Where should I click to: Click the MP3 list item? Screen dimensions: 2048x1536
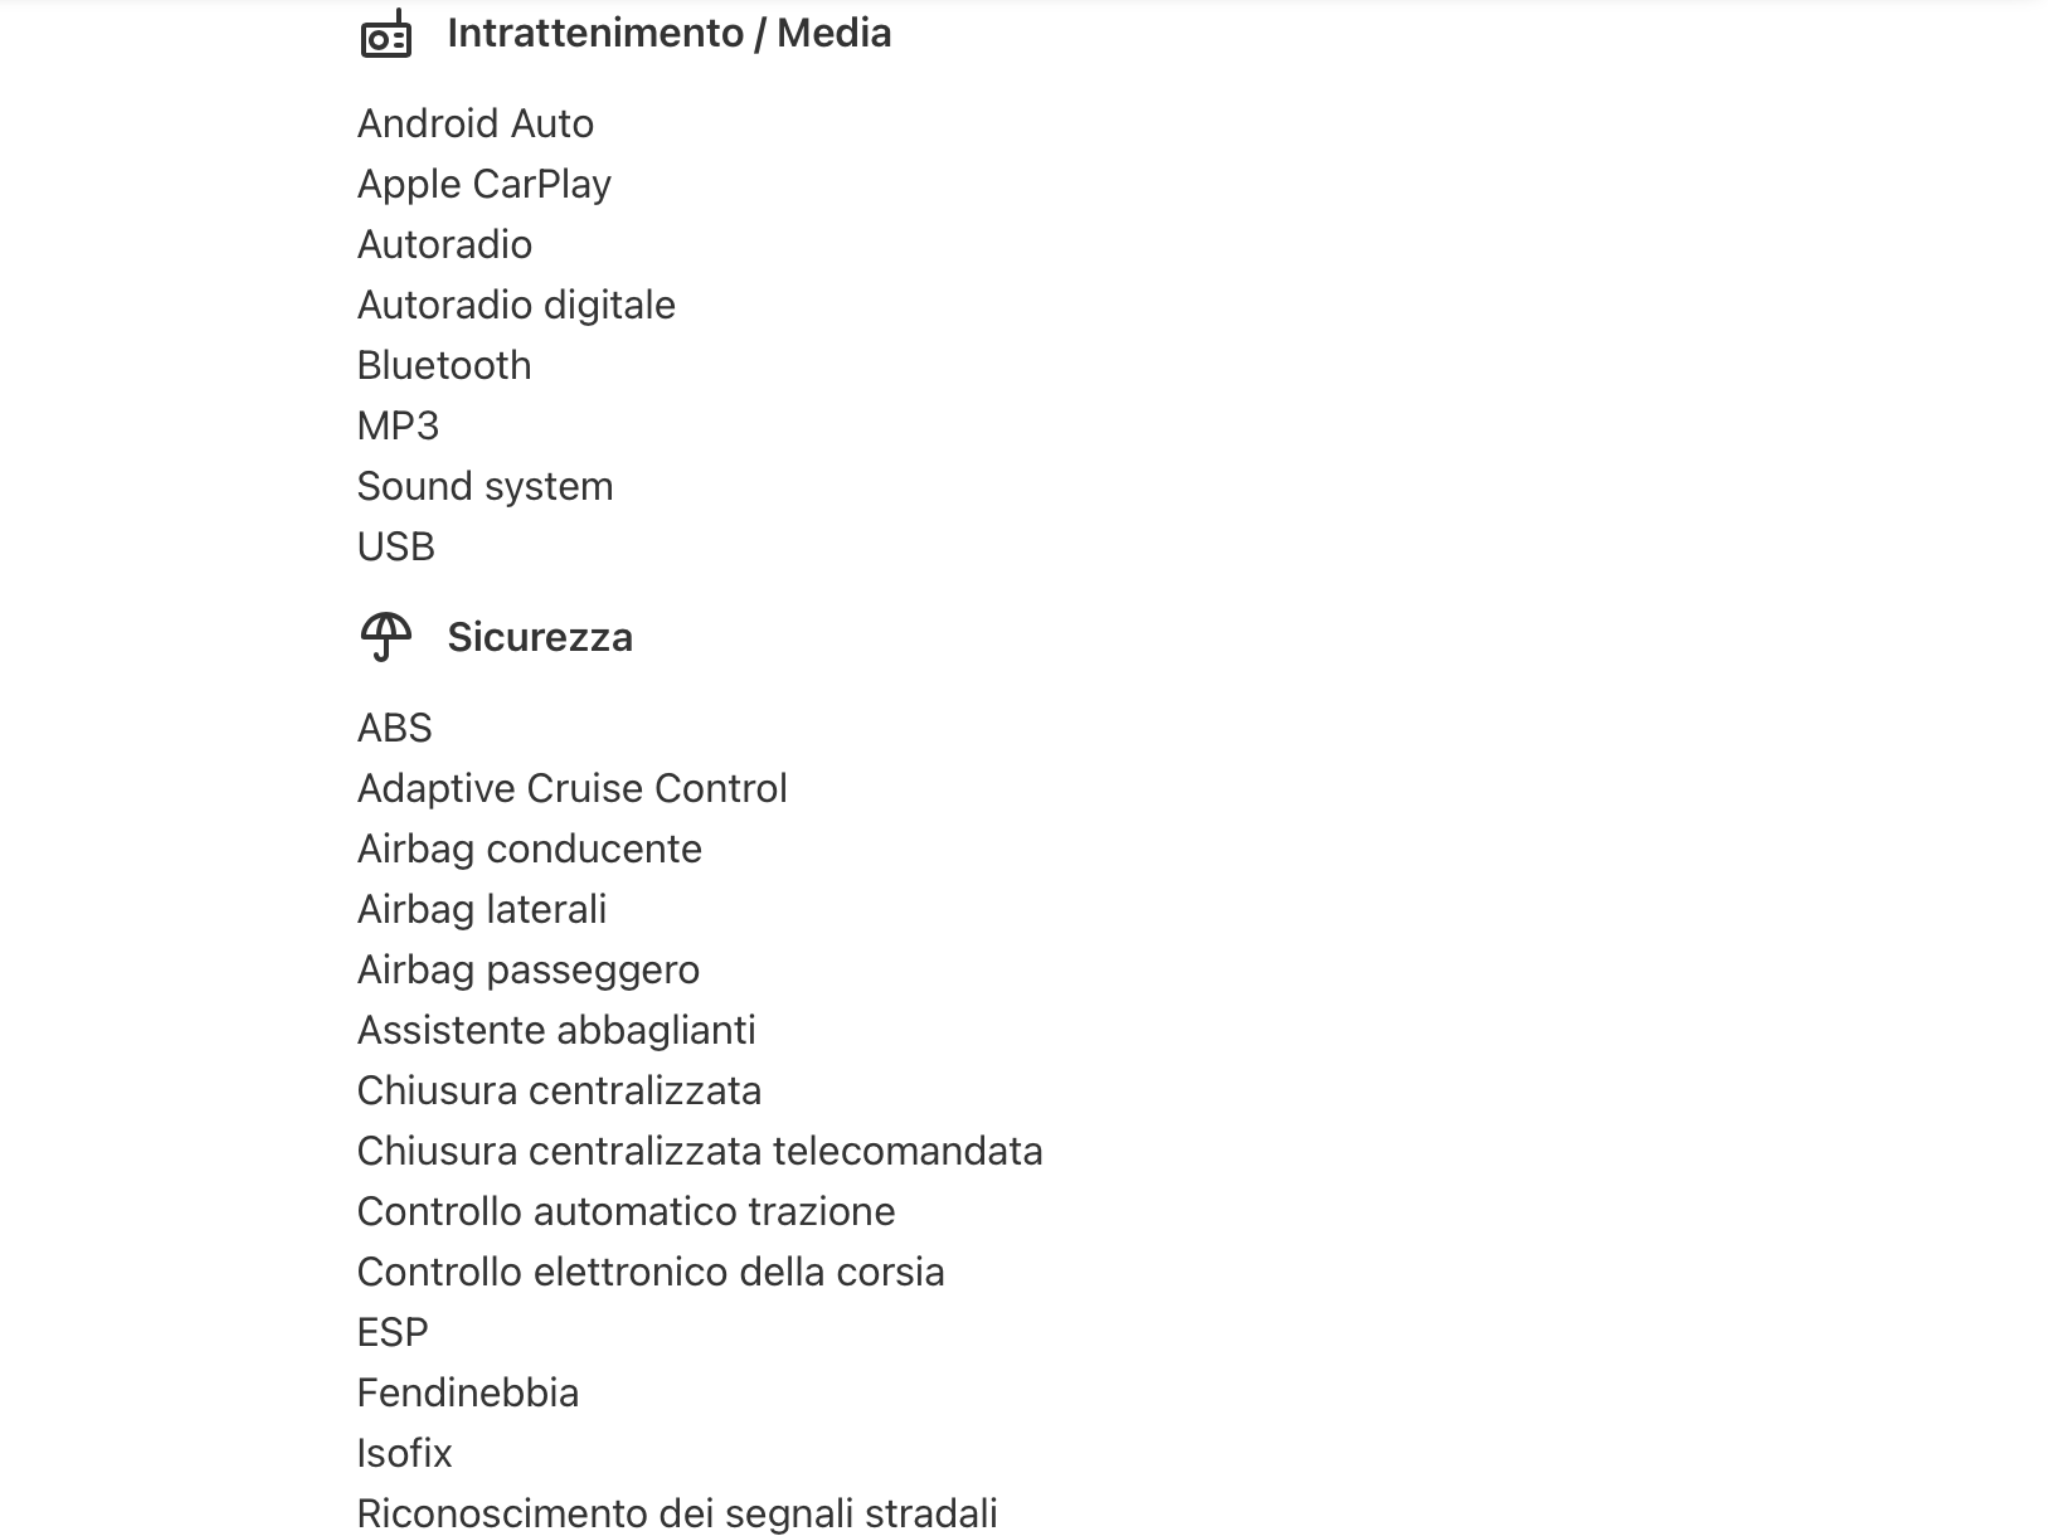coord(398,426)
